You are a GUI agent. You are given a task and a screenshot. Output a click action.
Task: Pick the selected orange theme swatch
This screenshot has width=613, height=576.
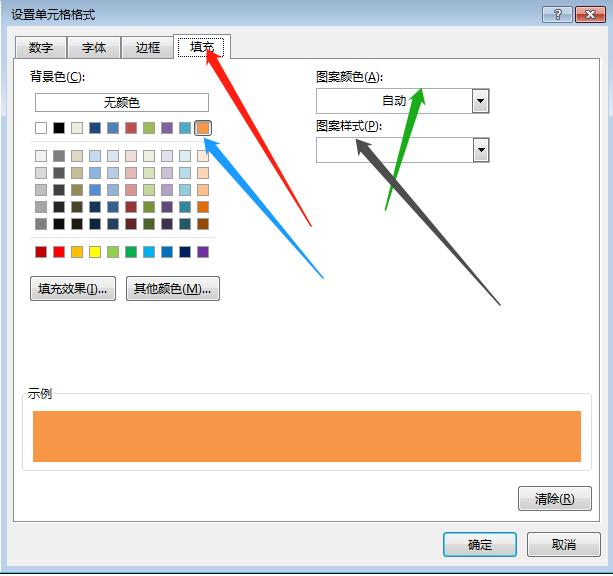tap(203, 128)
